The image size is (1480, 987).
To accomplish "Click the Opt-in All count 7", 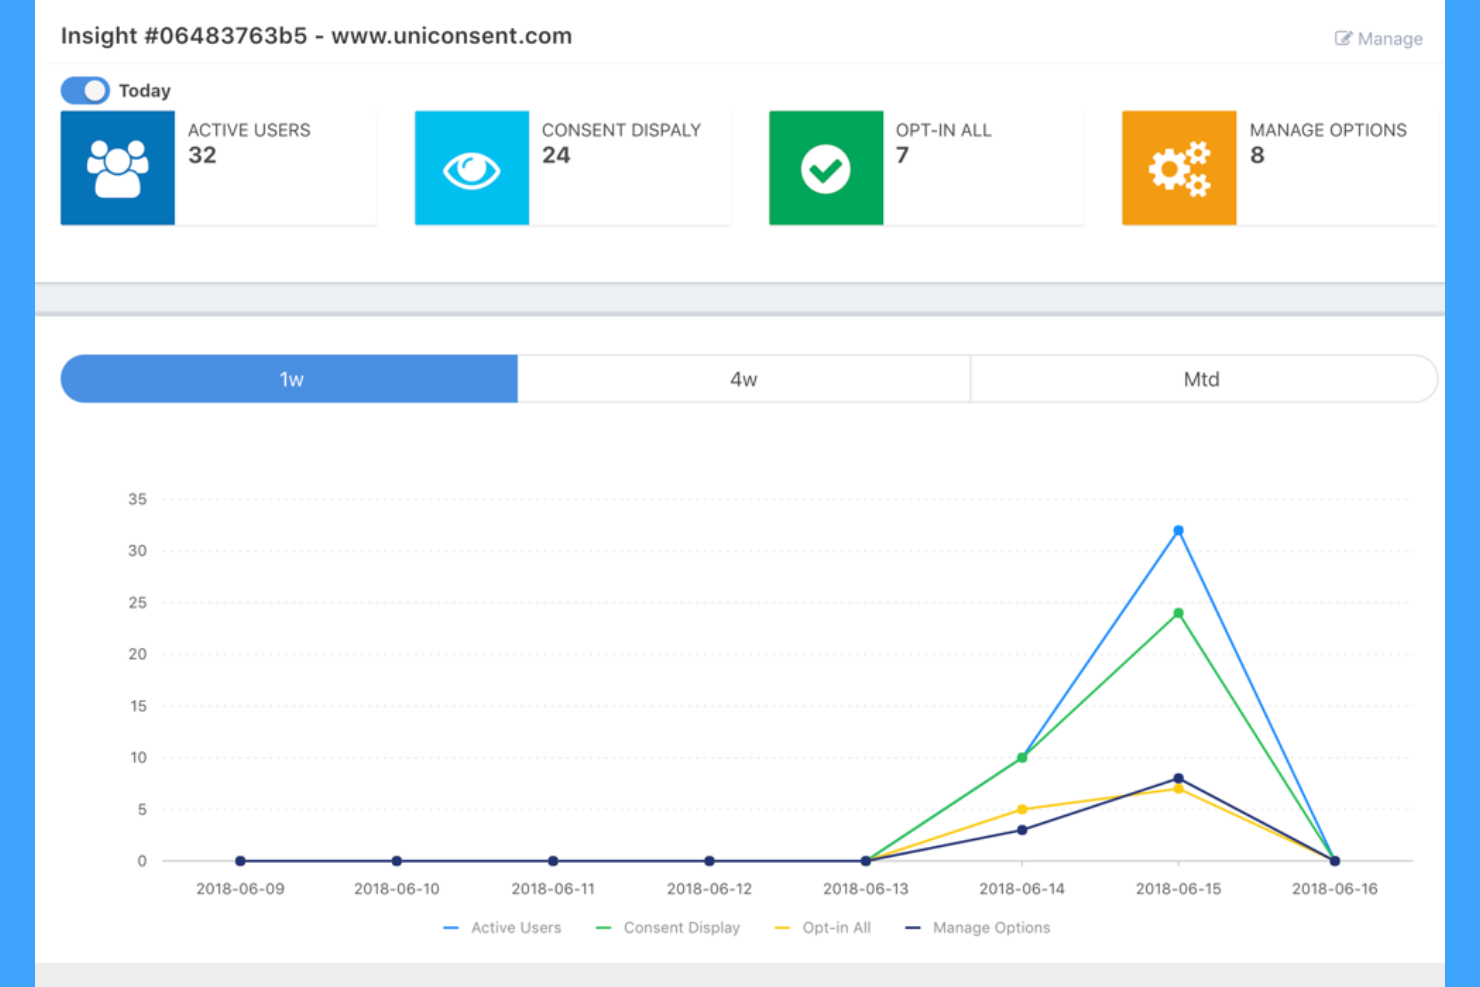I will pyautogui.click(x=902, y=156).
